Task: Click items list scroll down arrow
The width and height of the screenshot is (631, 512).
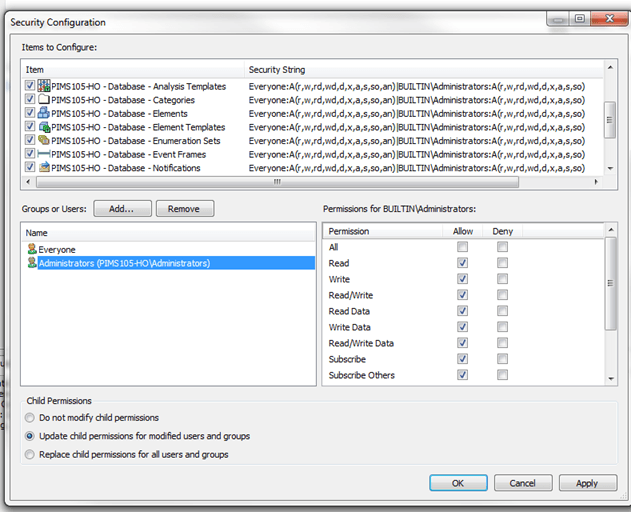Action: [x=610, y=168]
